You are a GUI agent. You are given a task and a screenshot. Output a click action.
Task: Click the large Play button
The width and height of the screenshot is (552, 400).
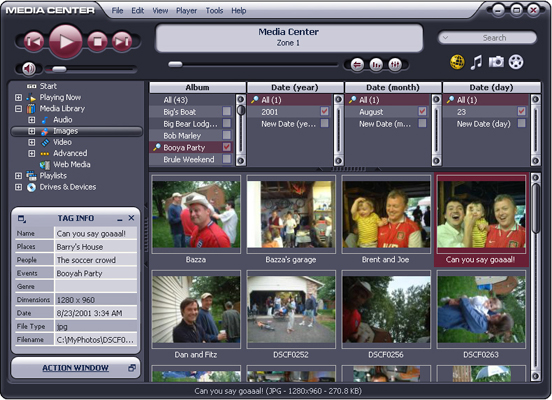pyautogui.click(x=66, y=41)
